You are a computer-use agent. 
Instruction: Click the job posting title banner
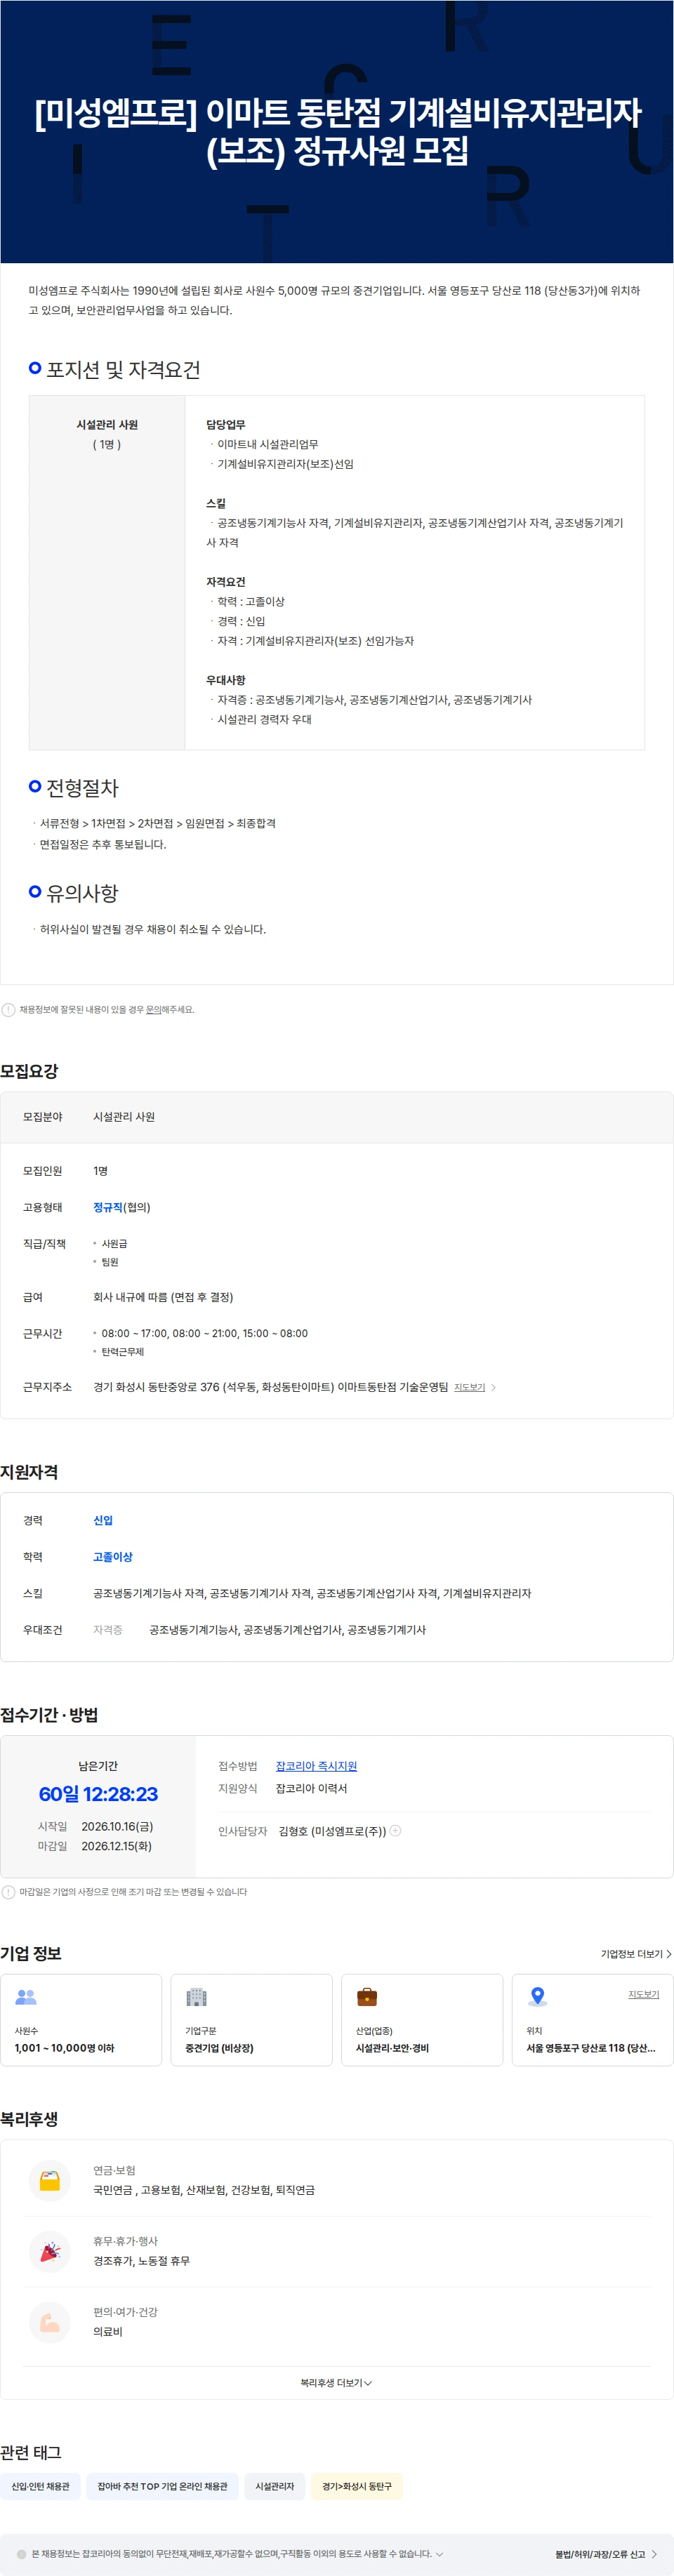coord(337,131)
